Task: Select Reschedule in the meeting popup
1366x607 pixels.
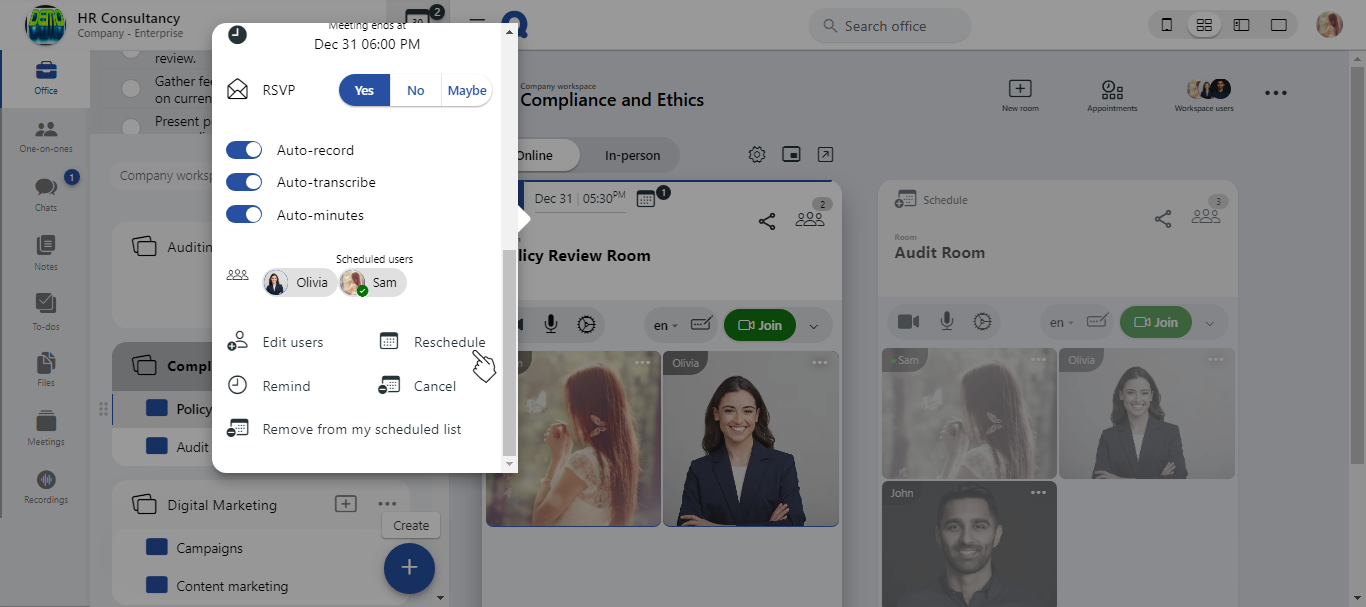Action: (448, 342)
